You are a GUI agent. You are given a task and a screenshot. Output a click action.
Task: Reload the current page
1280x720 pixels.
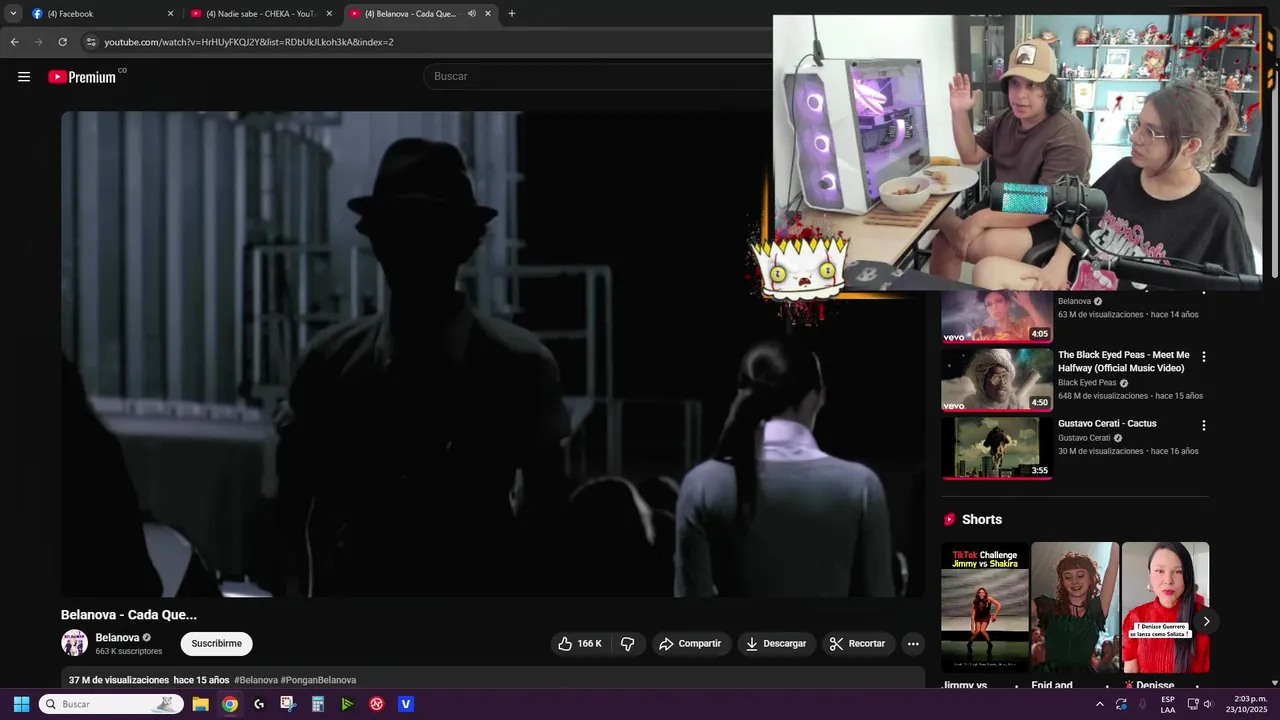pyautogui.click(x=62, y=42)
